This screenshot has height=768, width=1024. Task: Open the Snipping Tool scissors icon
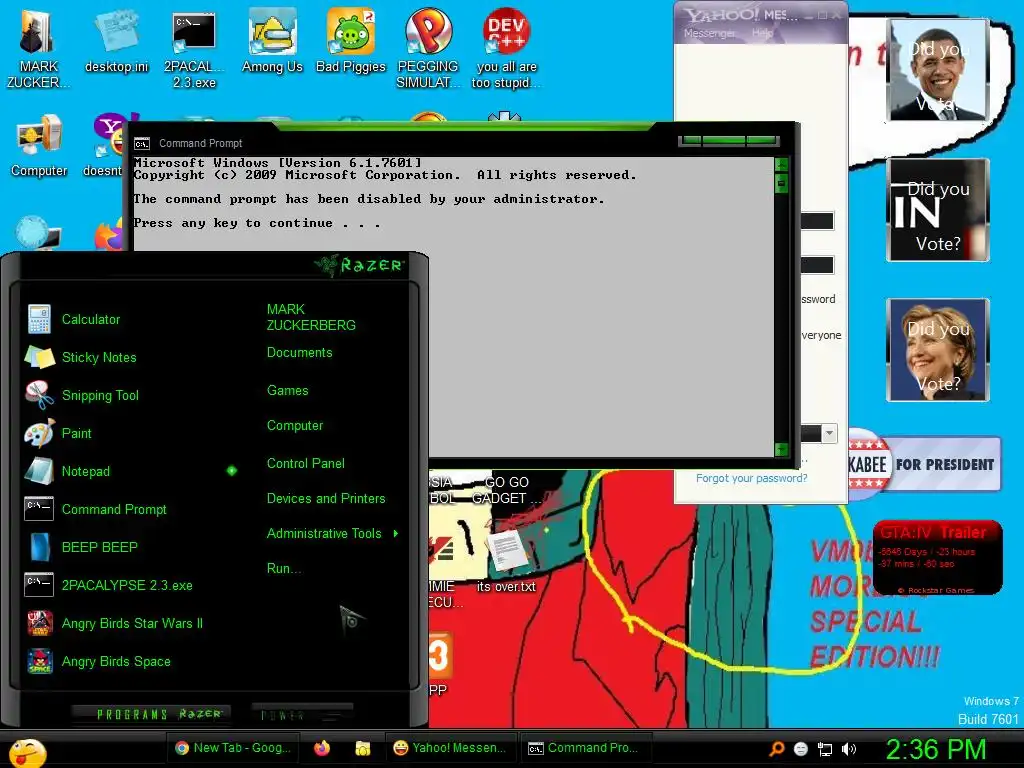point(39,395)
